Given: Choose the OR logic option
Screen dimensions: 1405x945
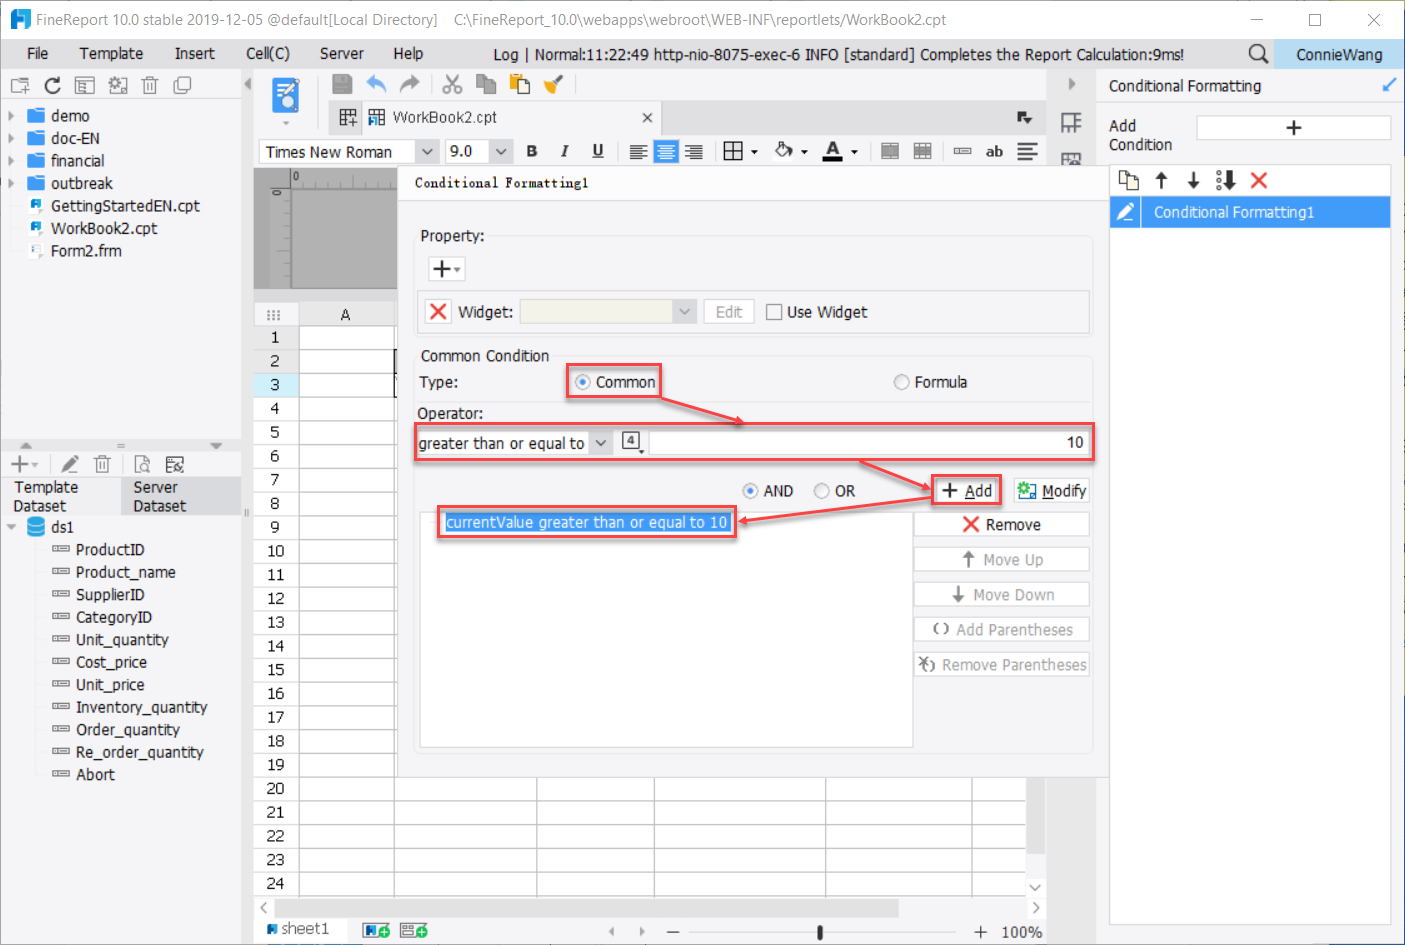Looking at the screenshot, I should (823, 490).
